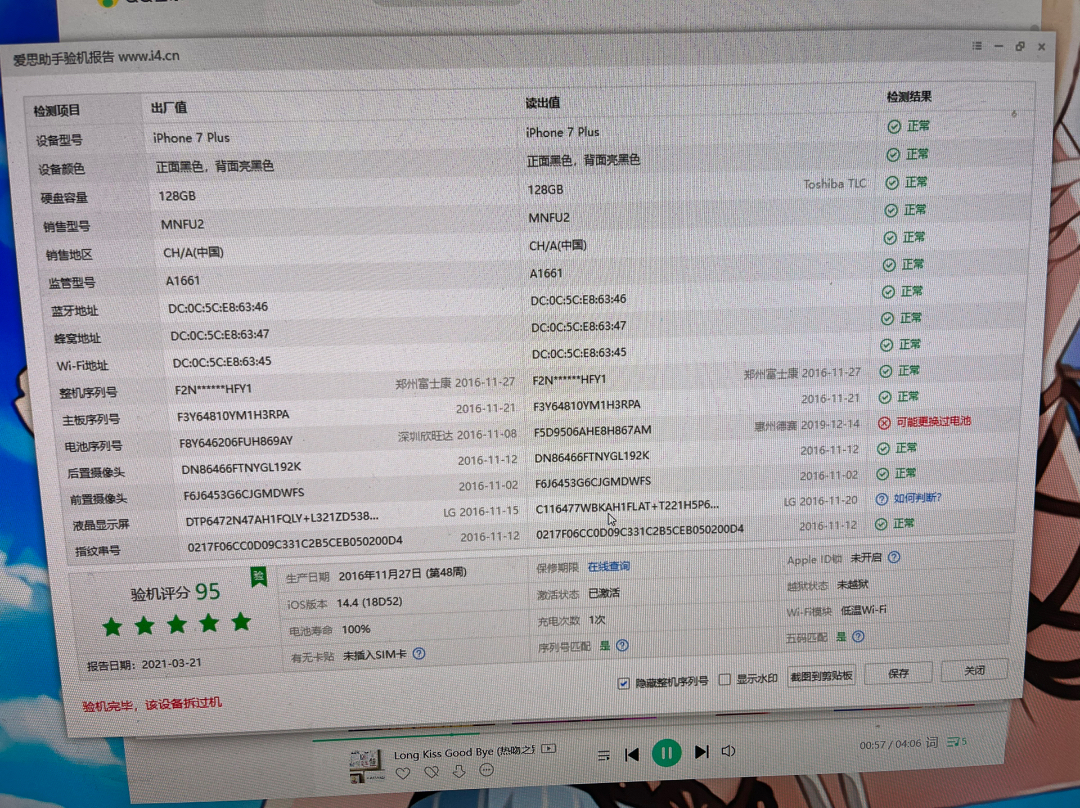Click the 检测结果 column header
The image size is (1080, 808).
(909, 96)
